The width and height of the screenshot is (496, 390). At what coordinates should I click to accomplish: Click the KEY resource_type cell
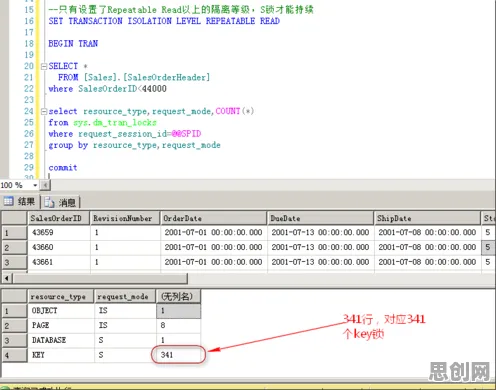click(61, 355)
